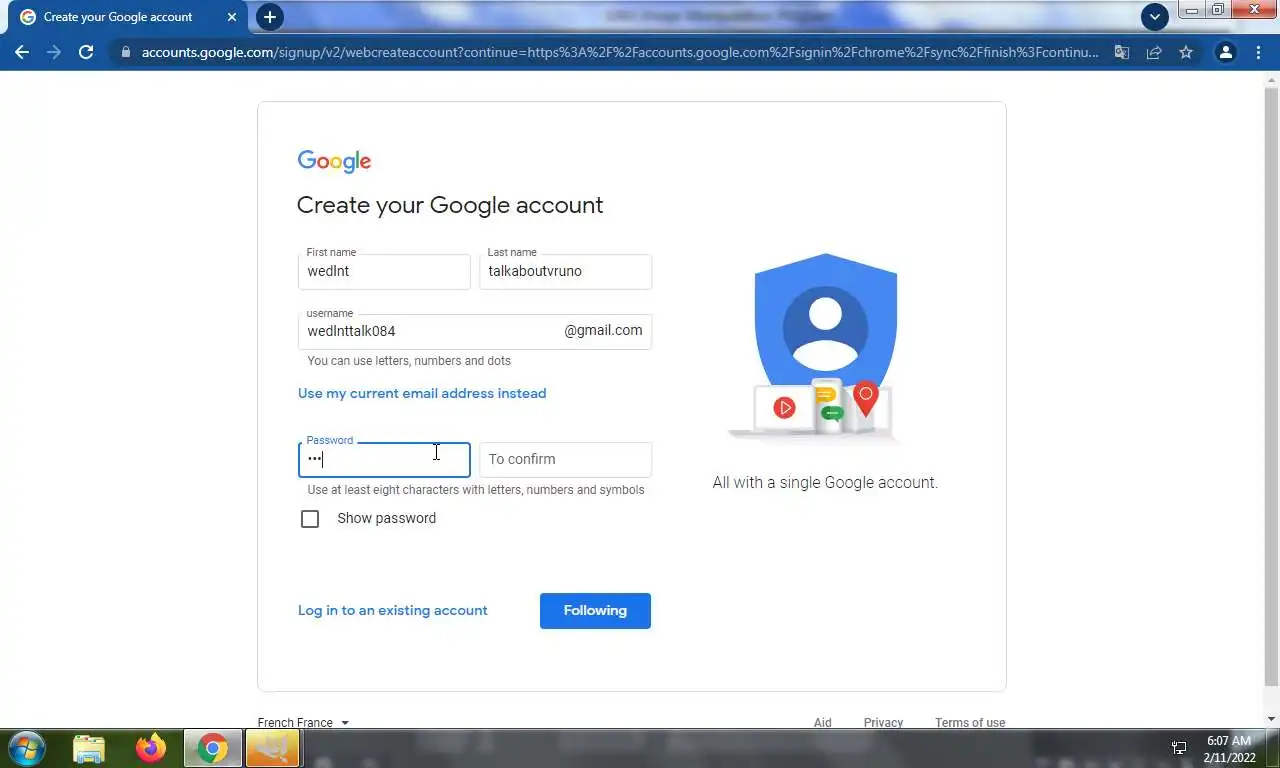This screenshot has height=768, width=1280.
Task: Open the Chrome three-dot menu
Action: click(x=1258, y=52)
